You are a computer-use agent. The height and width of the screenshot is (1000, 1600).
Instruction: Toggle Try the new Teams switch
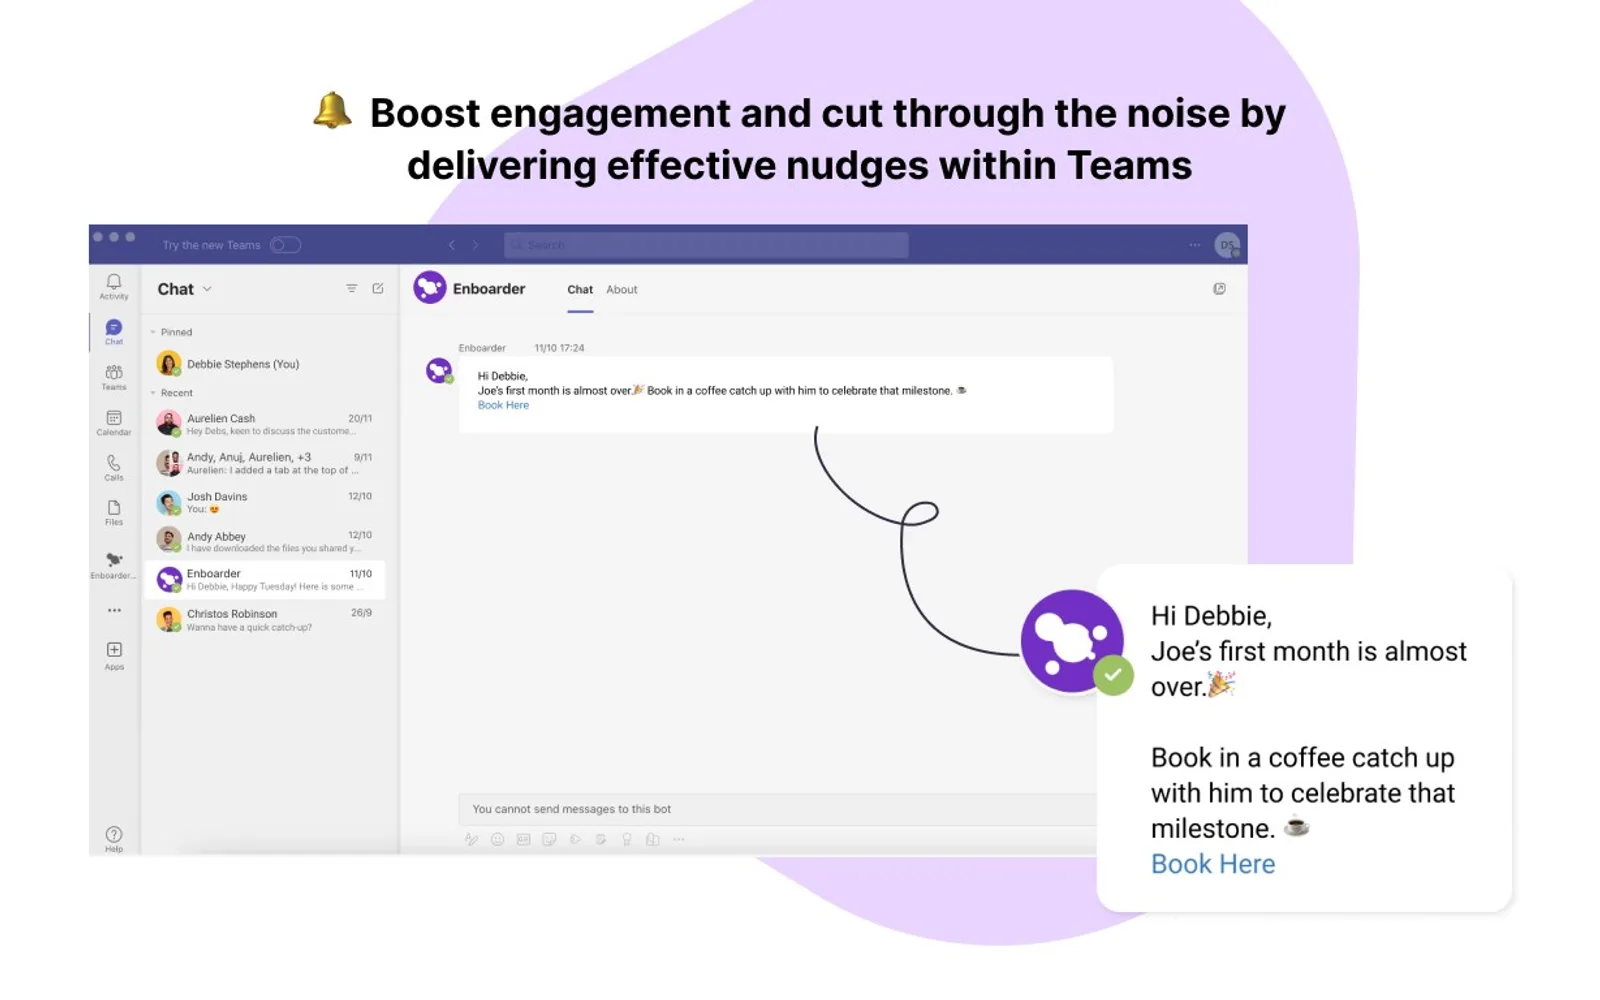tap(285, 245)
